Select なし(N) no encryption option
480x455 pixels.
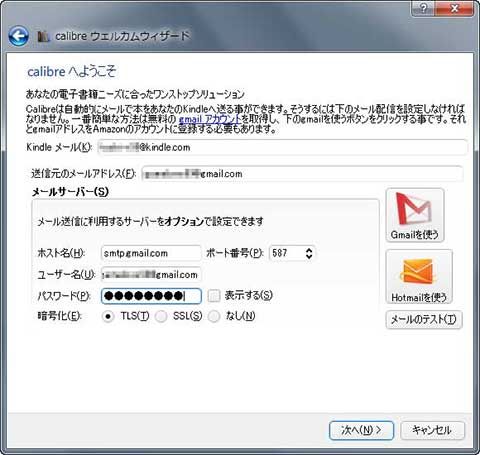click(214, 316)
